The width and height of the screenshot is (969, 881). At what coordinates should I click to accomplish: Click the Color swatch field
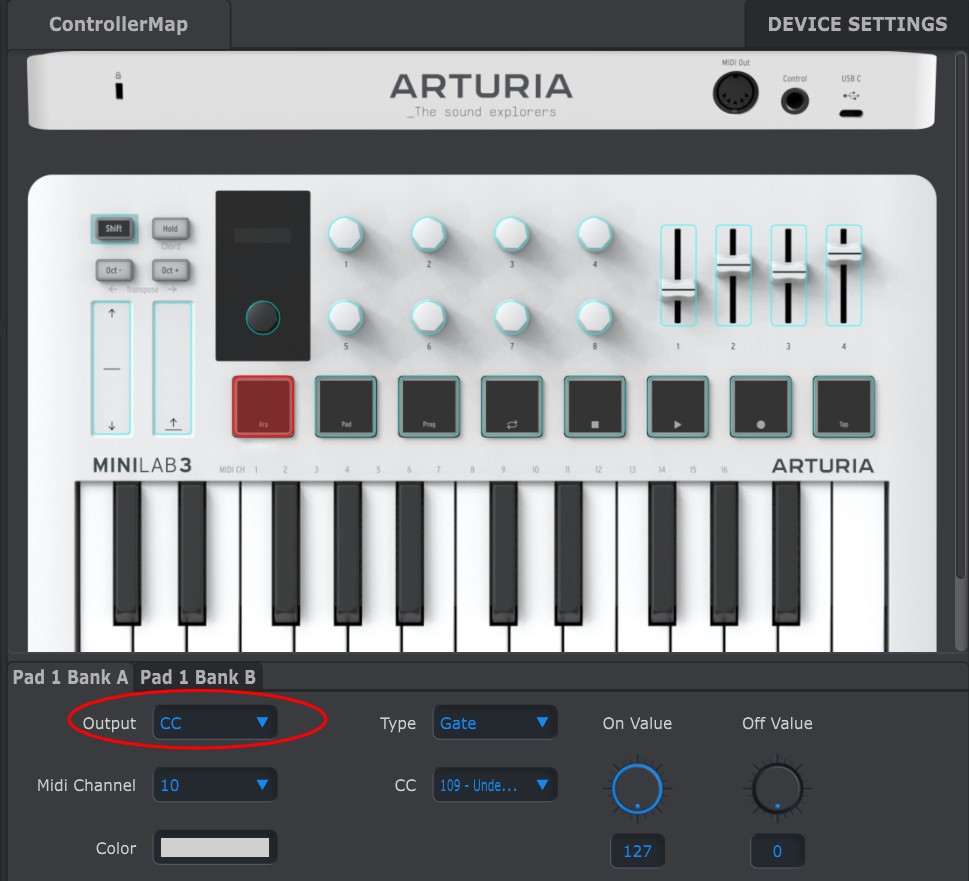click(x=215, y=848)
